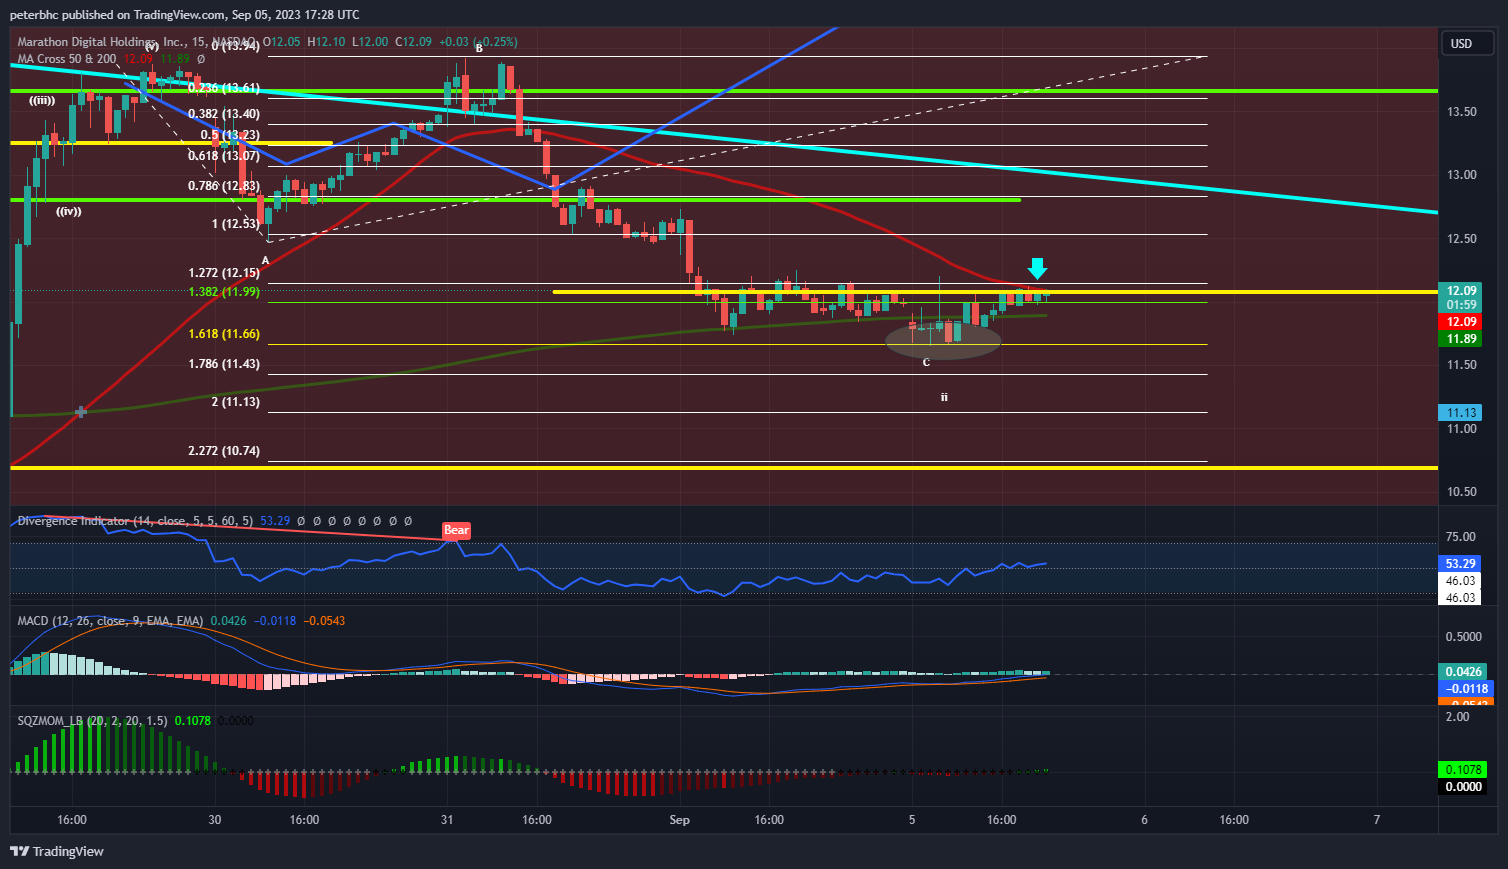Click the yellow 12.09 last price label
The width and height of the screenshot is (1508, 869).
point(1462,291)
